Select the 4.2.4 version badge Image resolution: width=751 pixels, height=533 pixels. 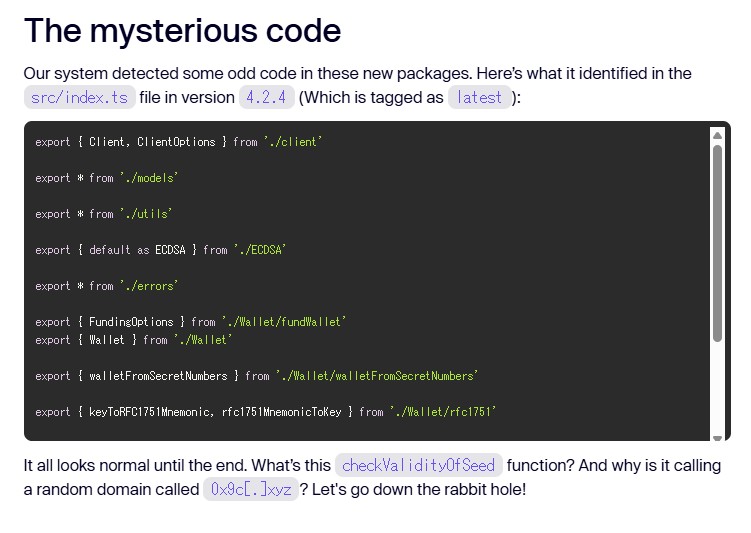tap(266, 97)
